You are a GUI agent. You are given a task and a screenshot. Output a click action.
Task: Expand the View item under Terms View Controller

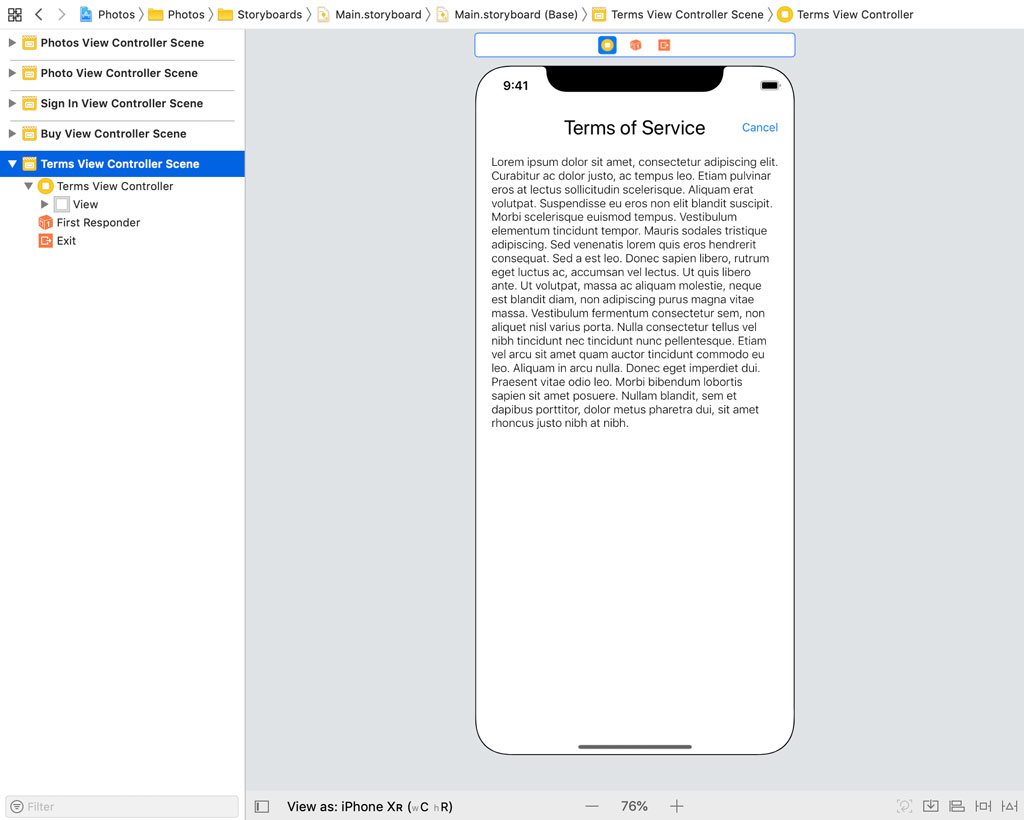[x=44, y=204]
